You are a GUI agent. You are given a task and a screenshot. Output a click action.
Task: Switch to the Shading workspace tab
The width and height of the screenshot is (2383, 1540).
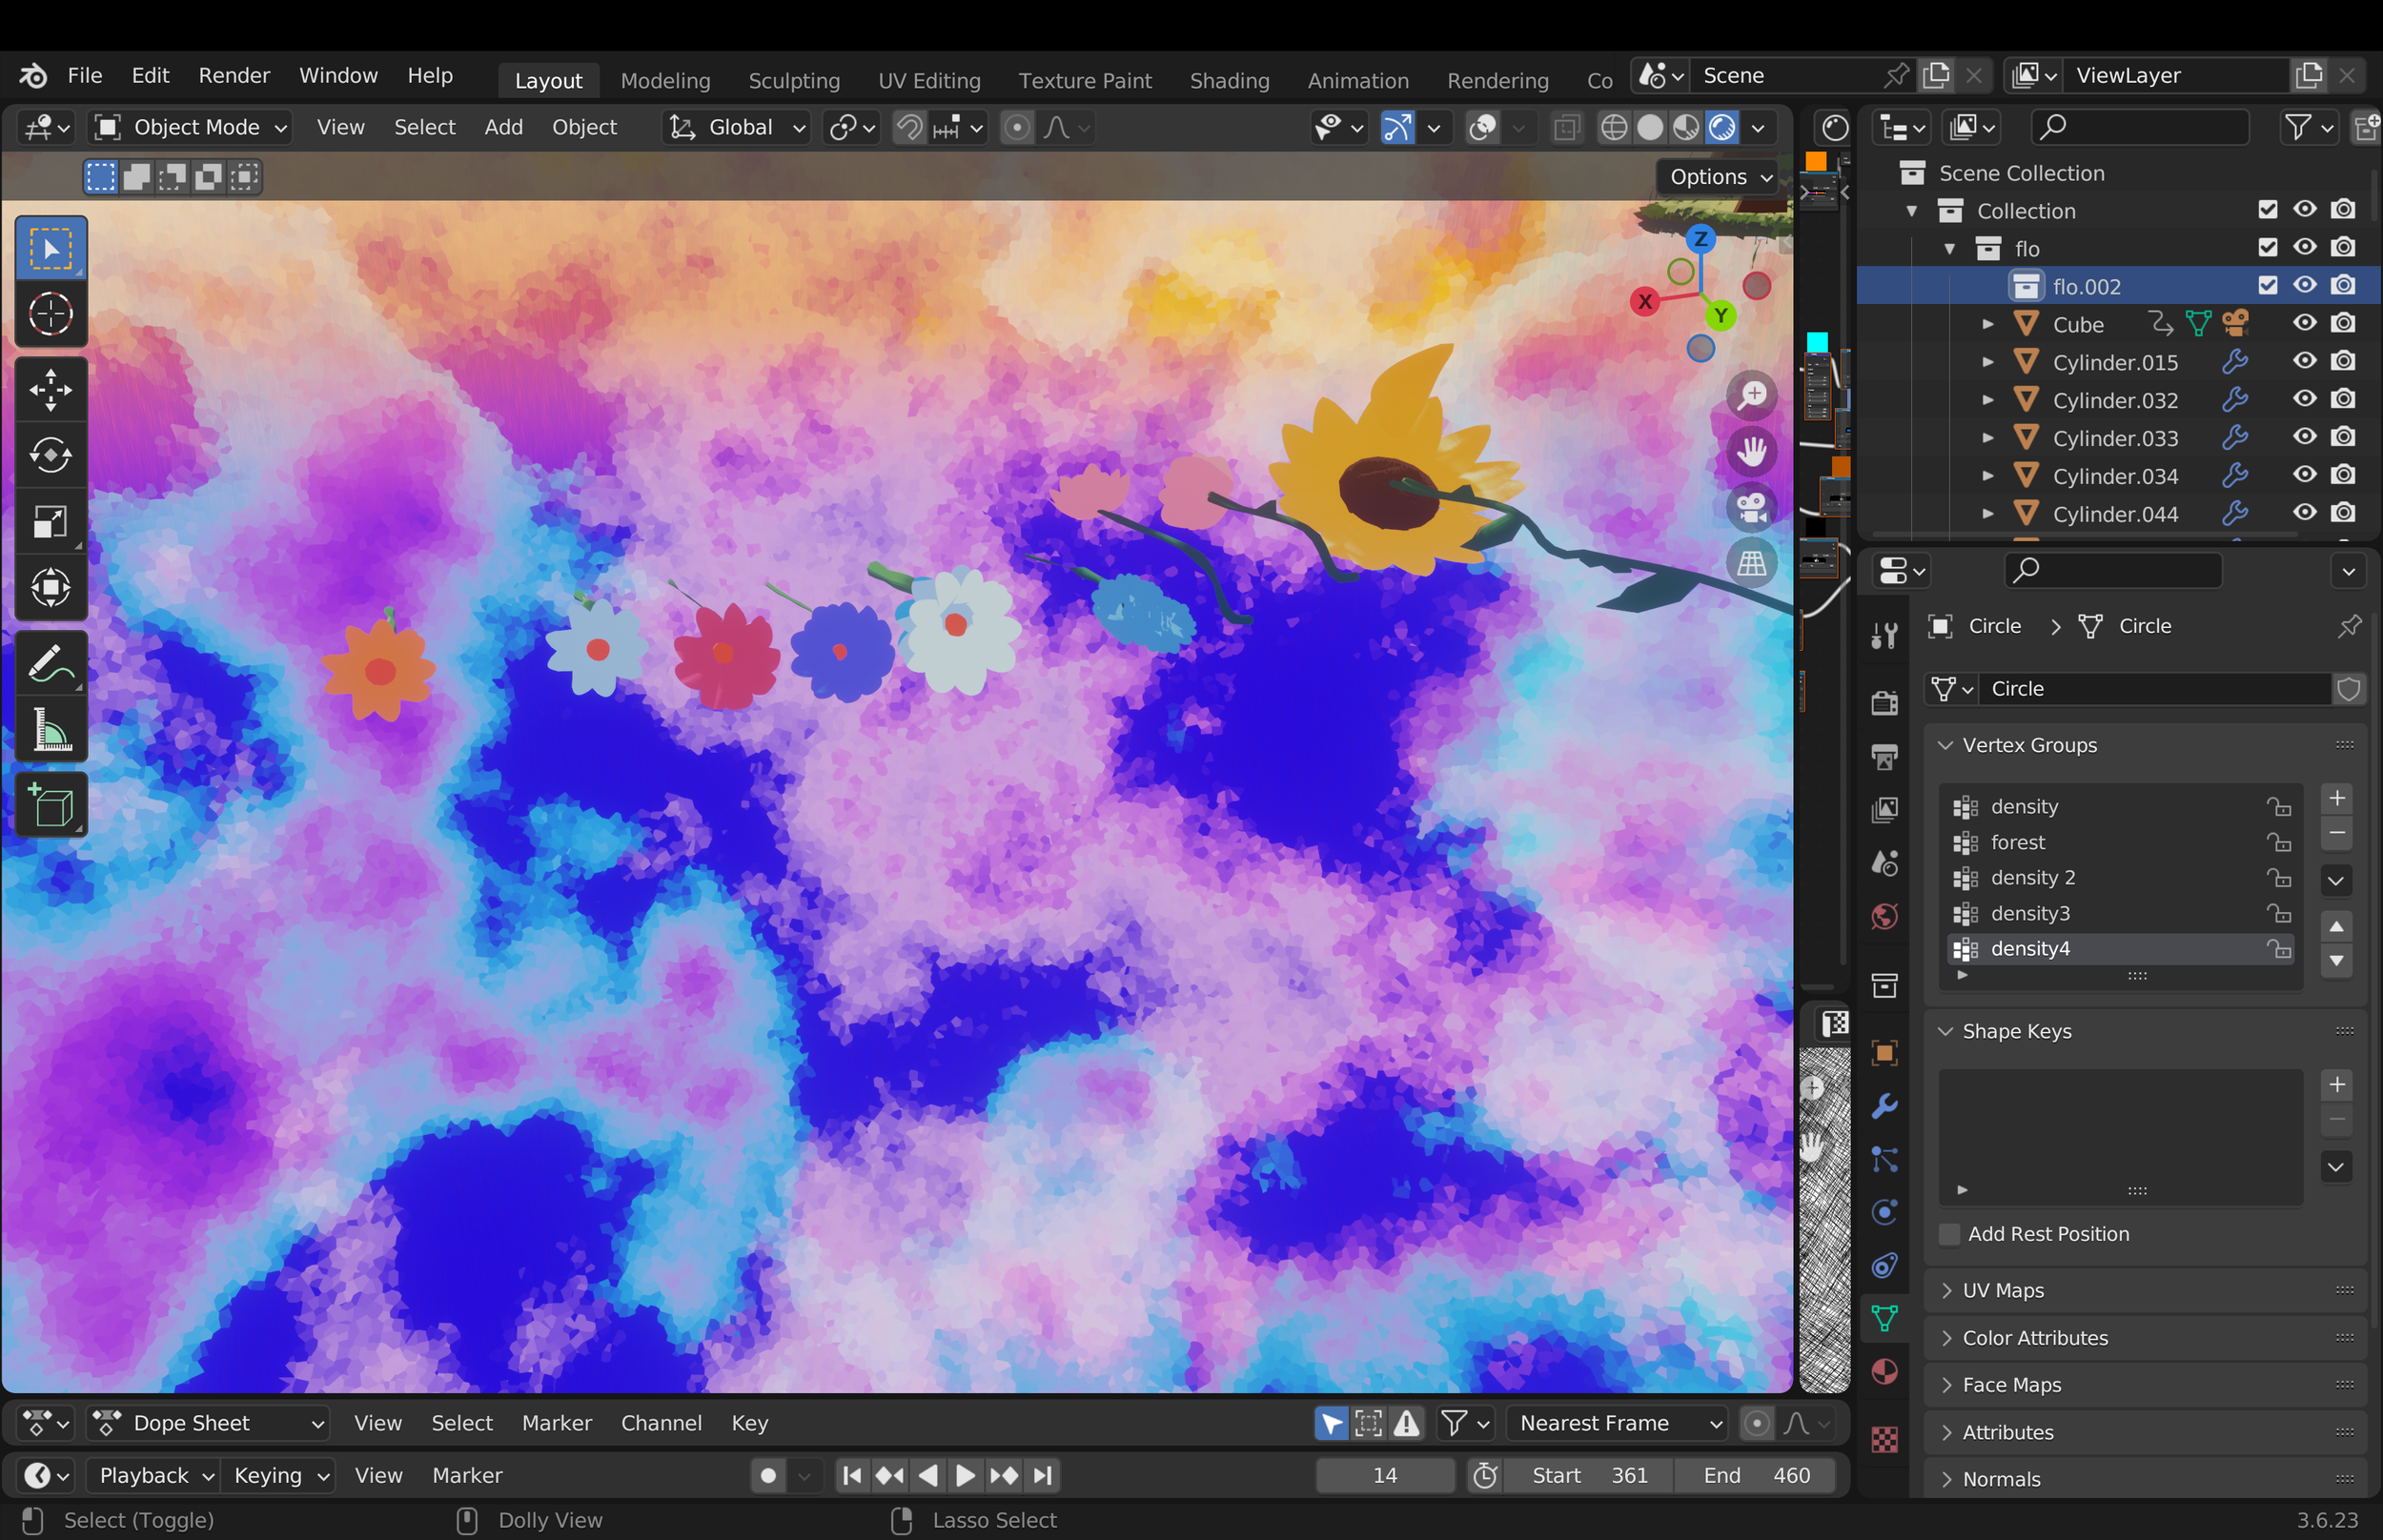click(1229, 80)
